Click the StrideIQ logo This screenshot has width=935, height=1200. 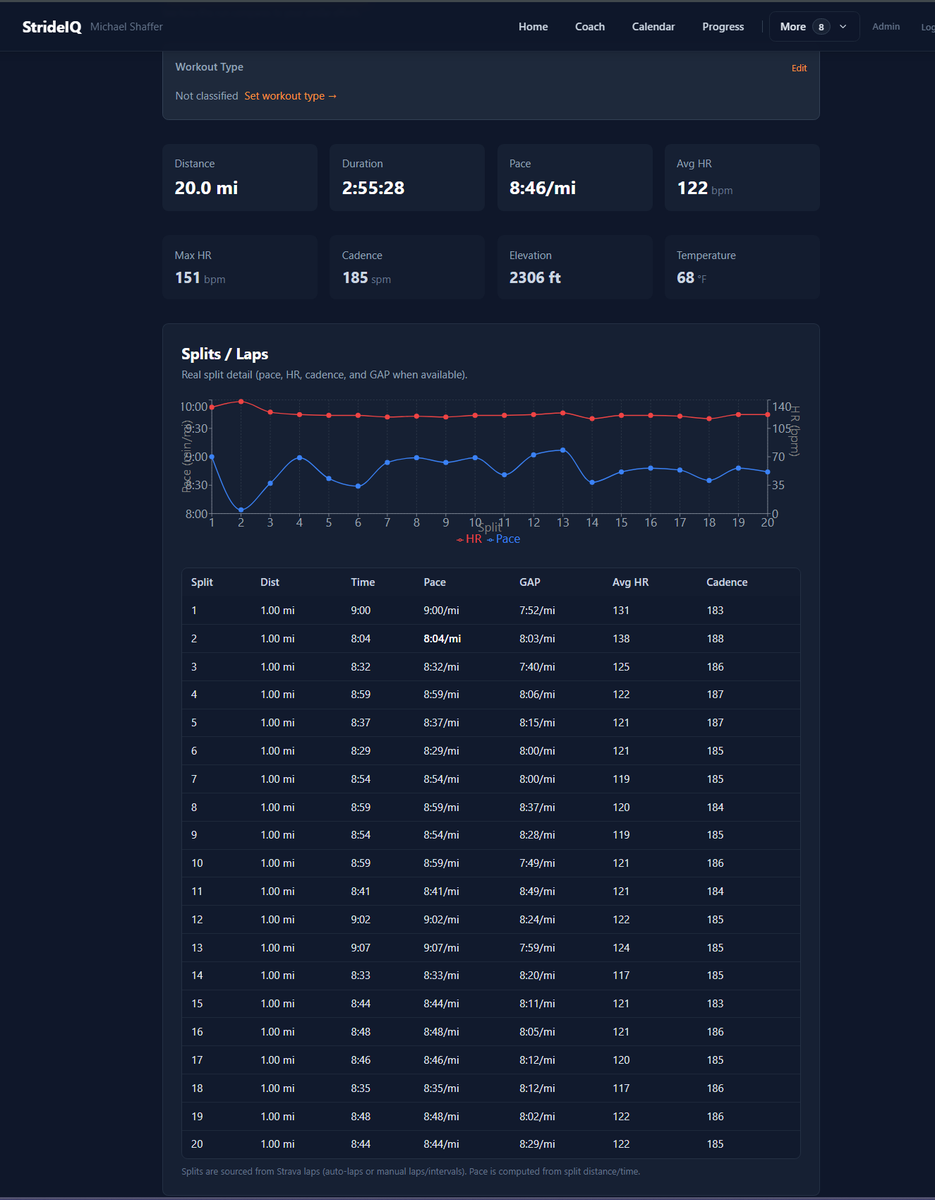[51, 26]
